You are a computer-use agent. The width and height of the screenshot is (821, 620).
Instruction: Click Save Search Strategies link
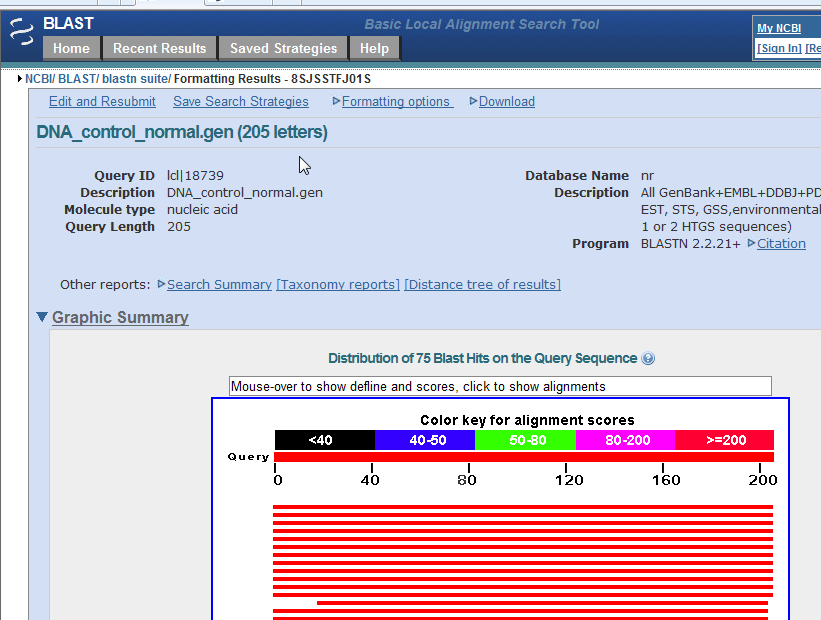(x=241, y=102)
